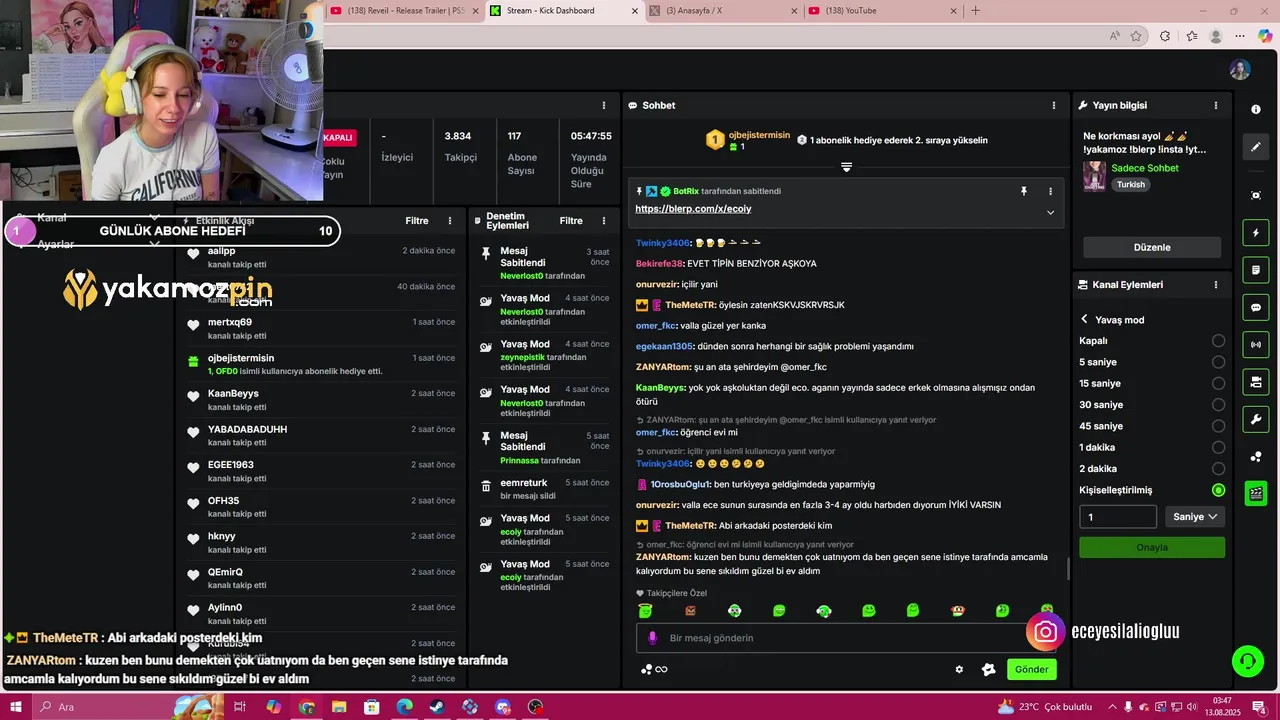Viewport: 1280px width, 720px height.
Task: Open Windows Start button
Action: pyautogui.click(x=17, y=707)
